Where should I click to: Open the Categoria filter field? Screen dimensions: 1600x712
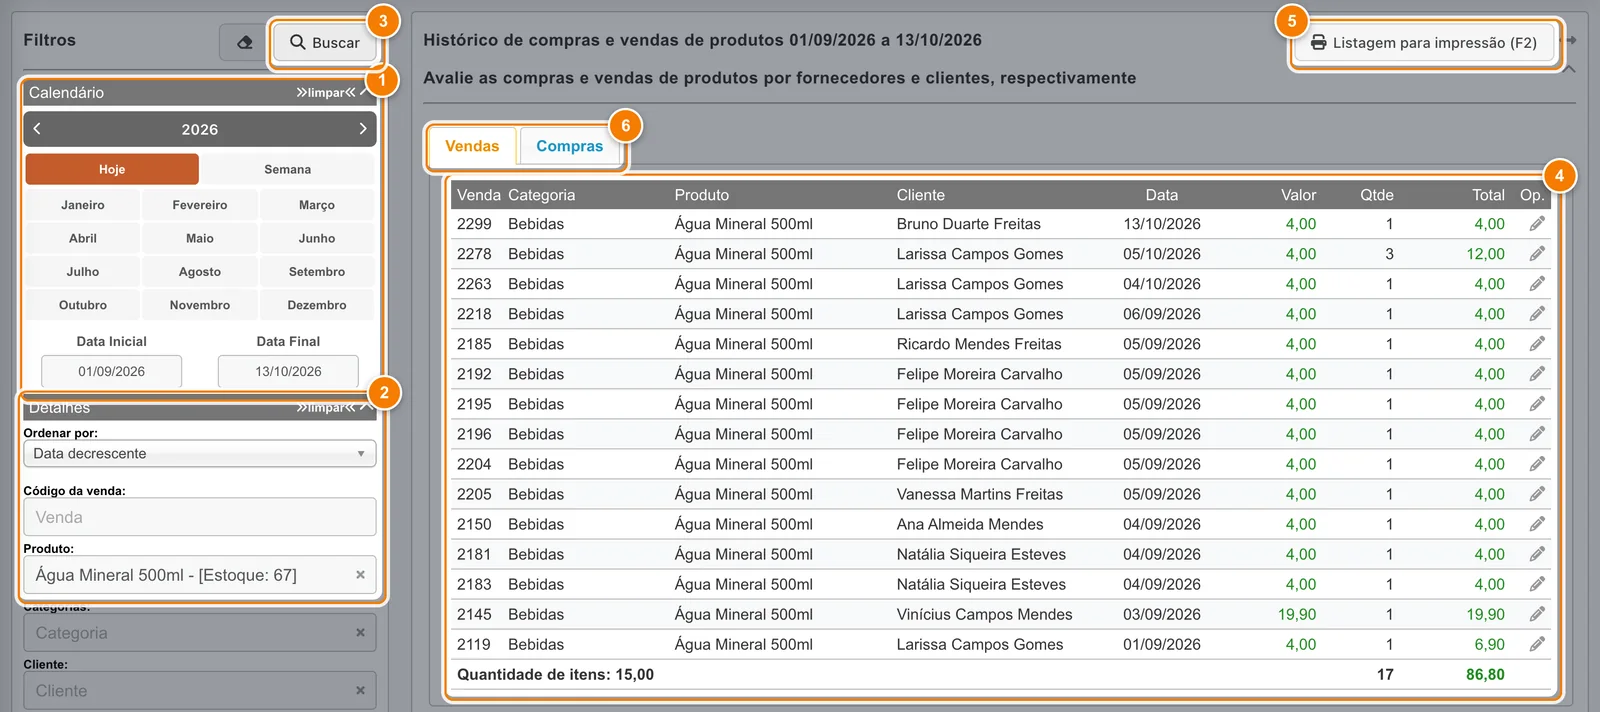click(x=200, y=633)
